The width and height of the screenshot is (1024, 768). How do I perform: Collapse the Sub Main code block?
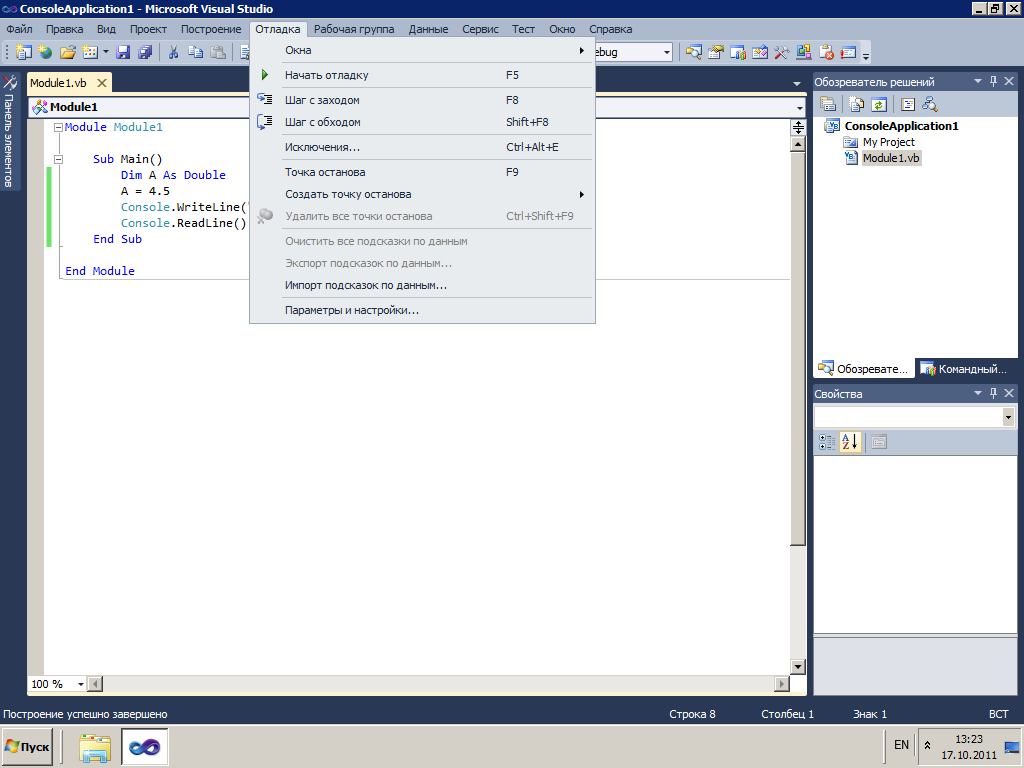click(58, 159)
